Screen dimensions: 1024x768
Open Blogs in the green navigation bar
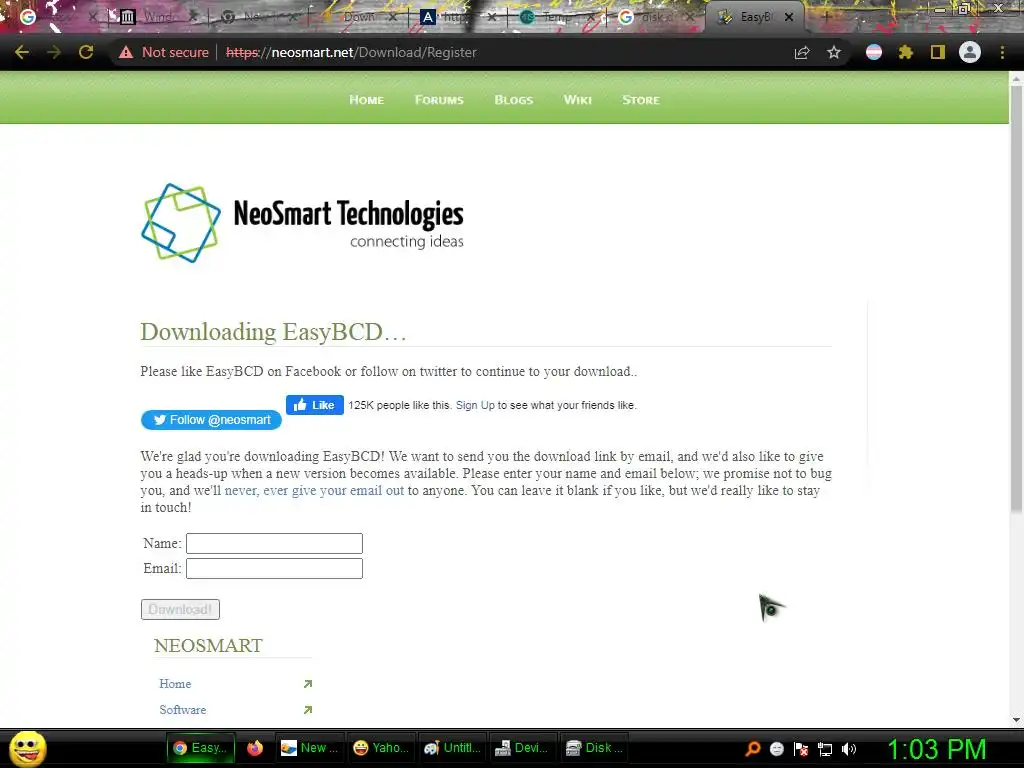coord(513,100)
